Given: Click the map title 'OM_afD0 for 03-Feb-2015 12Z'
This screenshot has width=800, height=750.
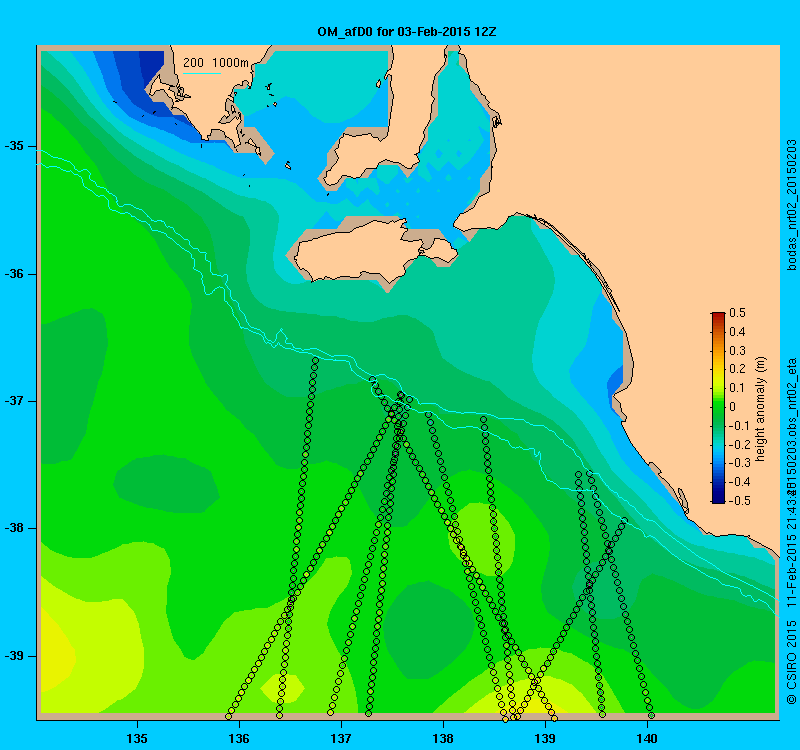Looking at the screenshot, I should (407, 32).
